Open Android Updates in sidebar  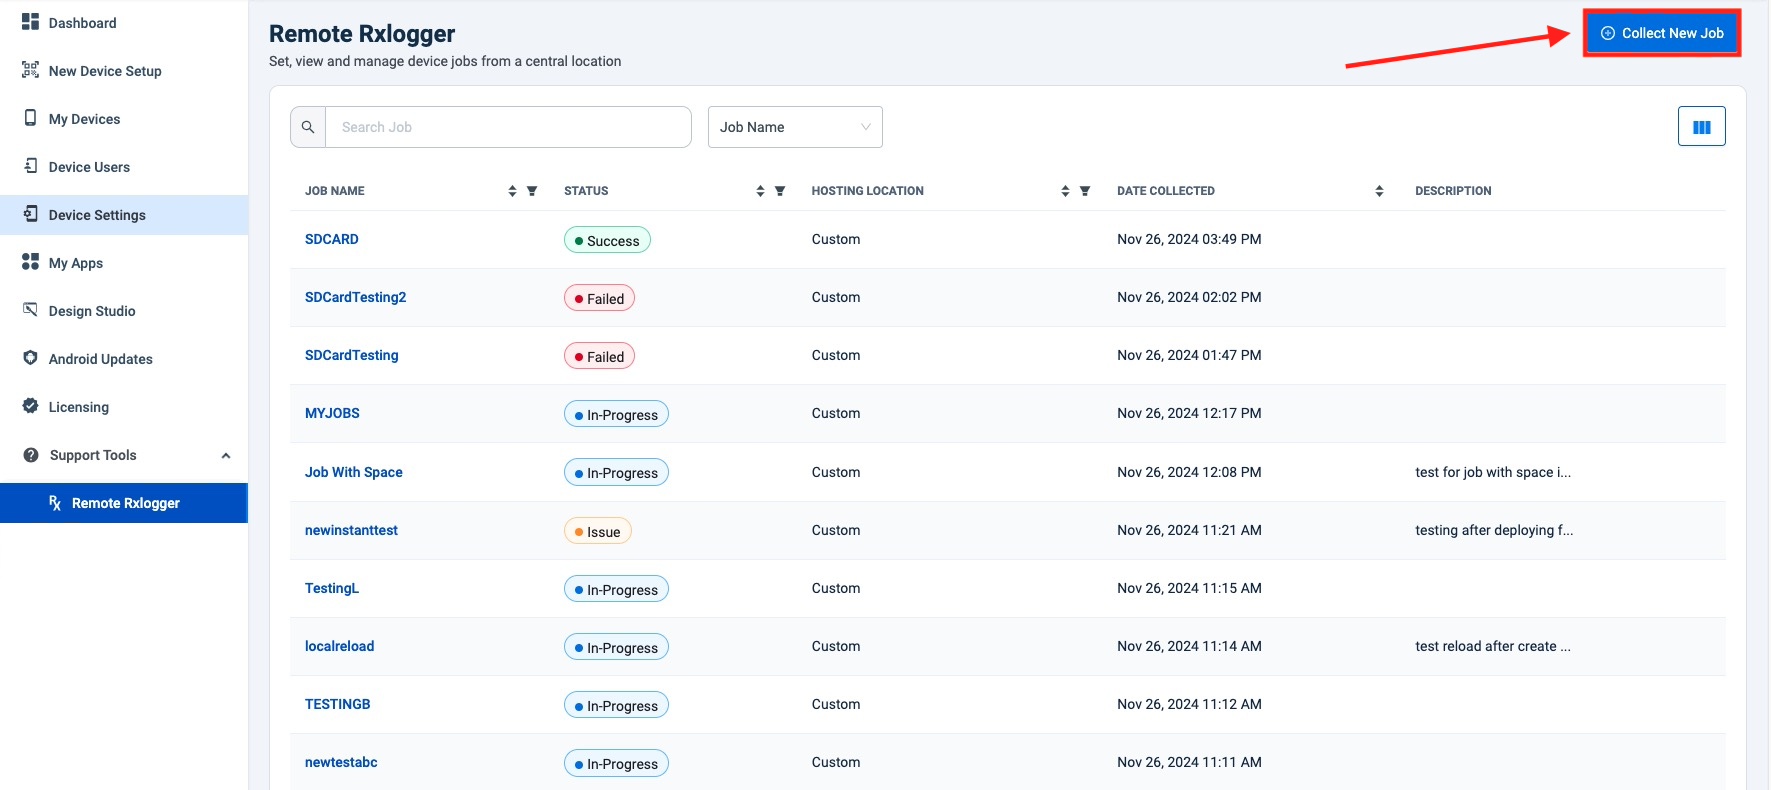click(x=100, y=359)
